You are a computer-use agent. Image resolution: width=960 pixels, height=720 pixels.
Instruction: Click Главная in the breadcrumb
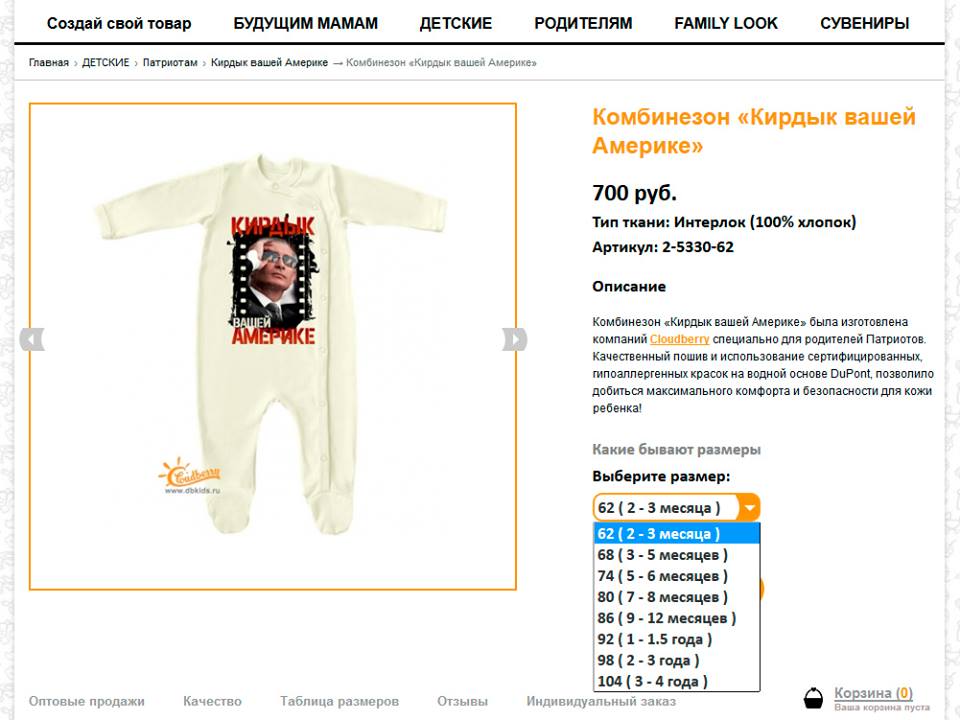coord(48,62)
